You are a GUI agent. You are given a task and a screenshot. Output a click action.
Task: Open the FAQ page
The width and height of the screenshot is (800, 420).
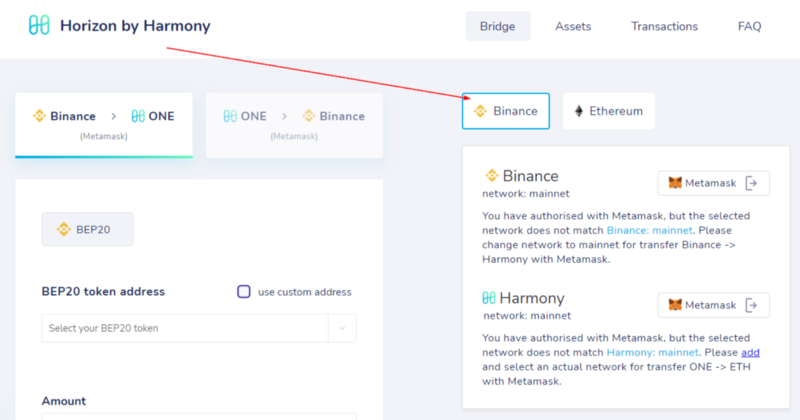click(749, 27)
